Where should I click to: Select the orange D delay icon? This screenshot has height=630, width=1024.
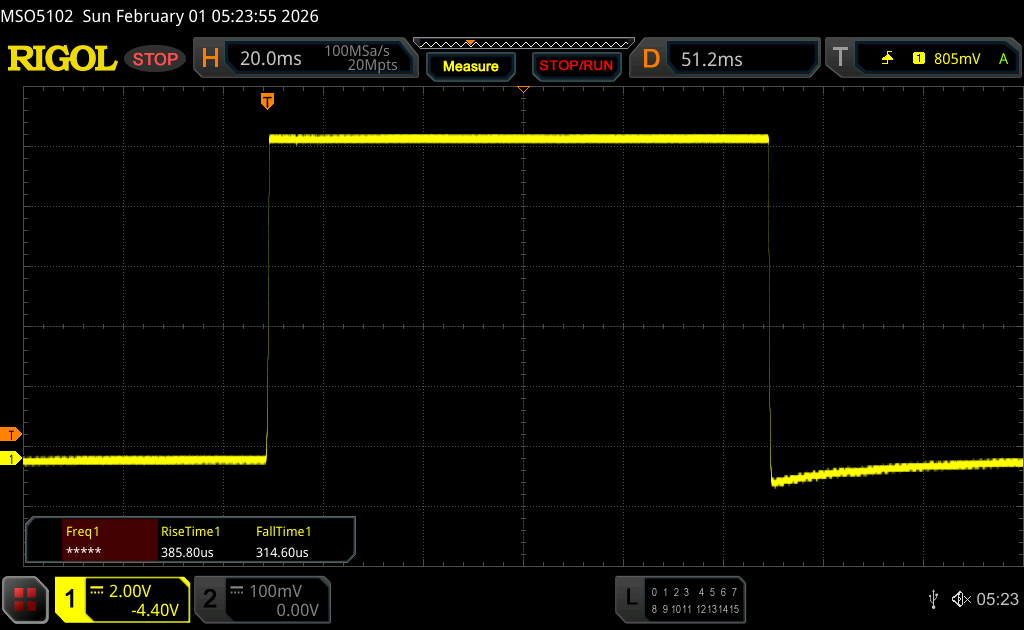pos(651,59)
